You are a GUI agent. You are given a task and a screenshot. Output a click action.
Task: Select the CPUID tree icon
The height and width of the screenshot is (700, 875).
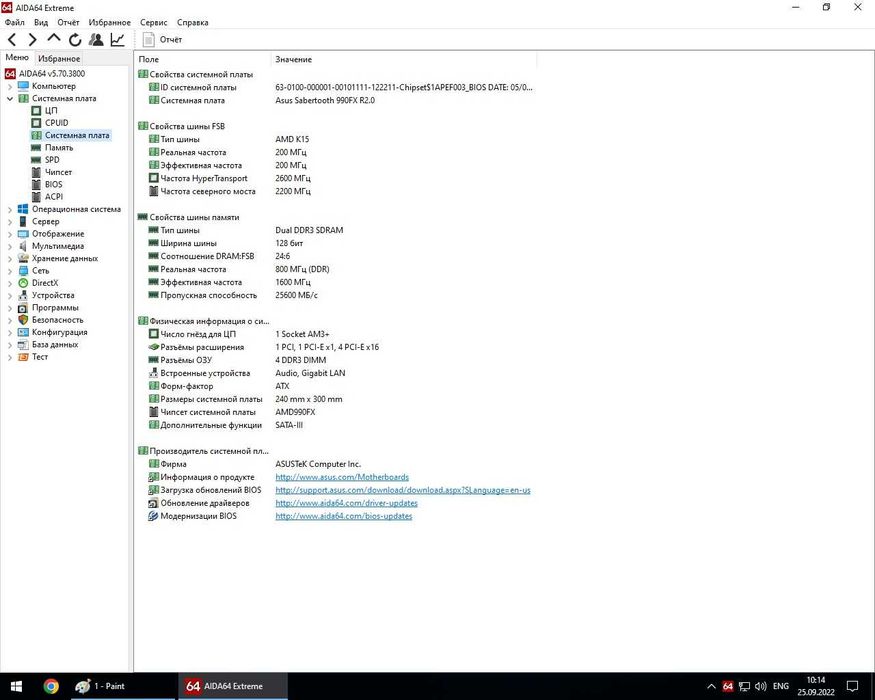[36, 123]
